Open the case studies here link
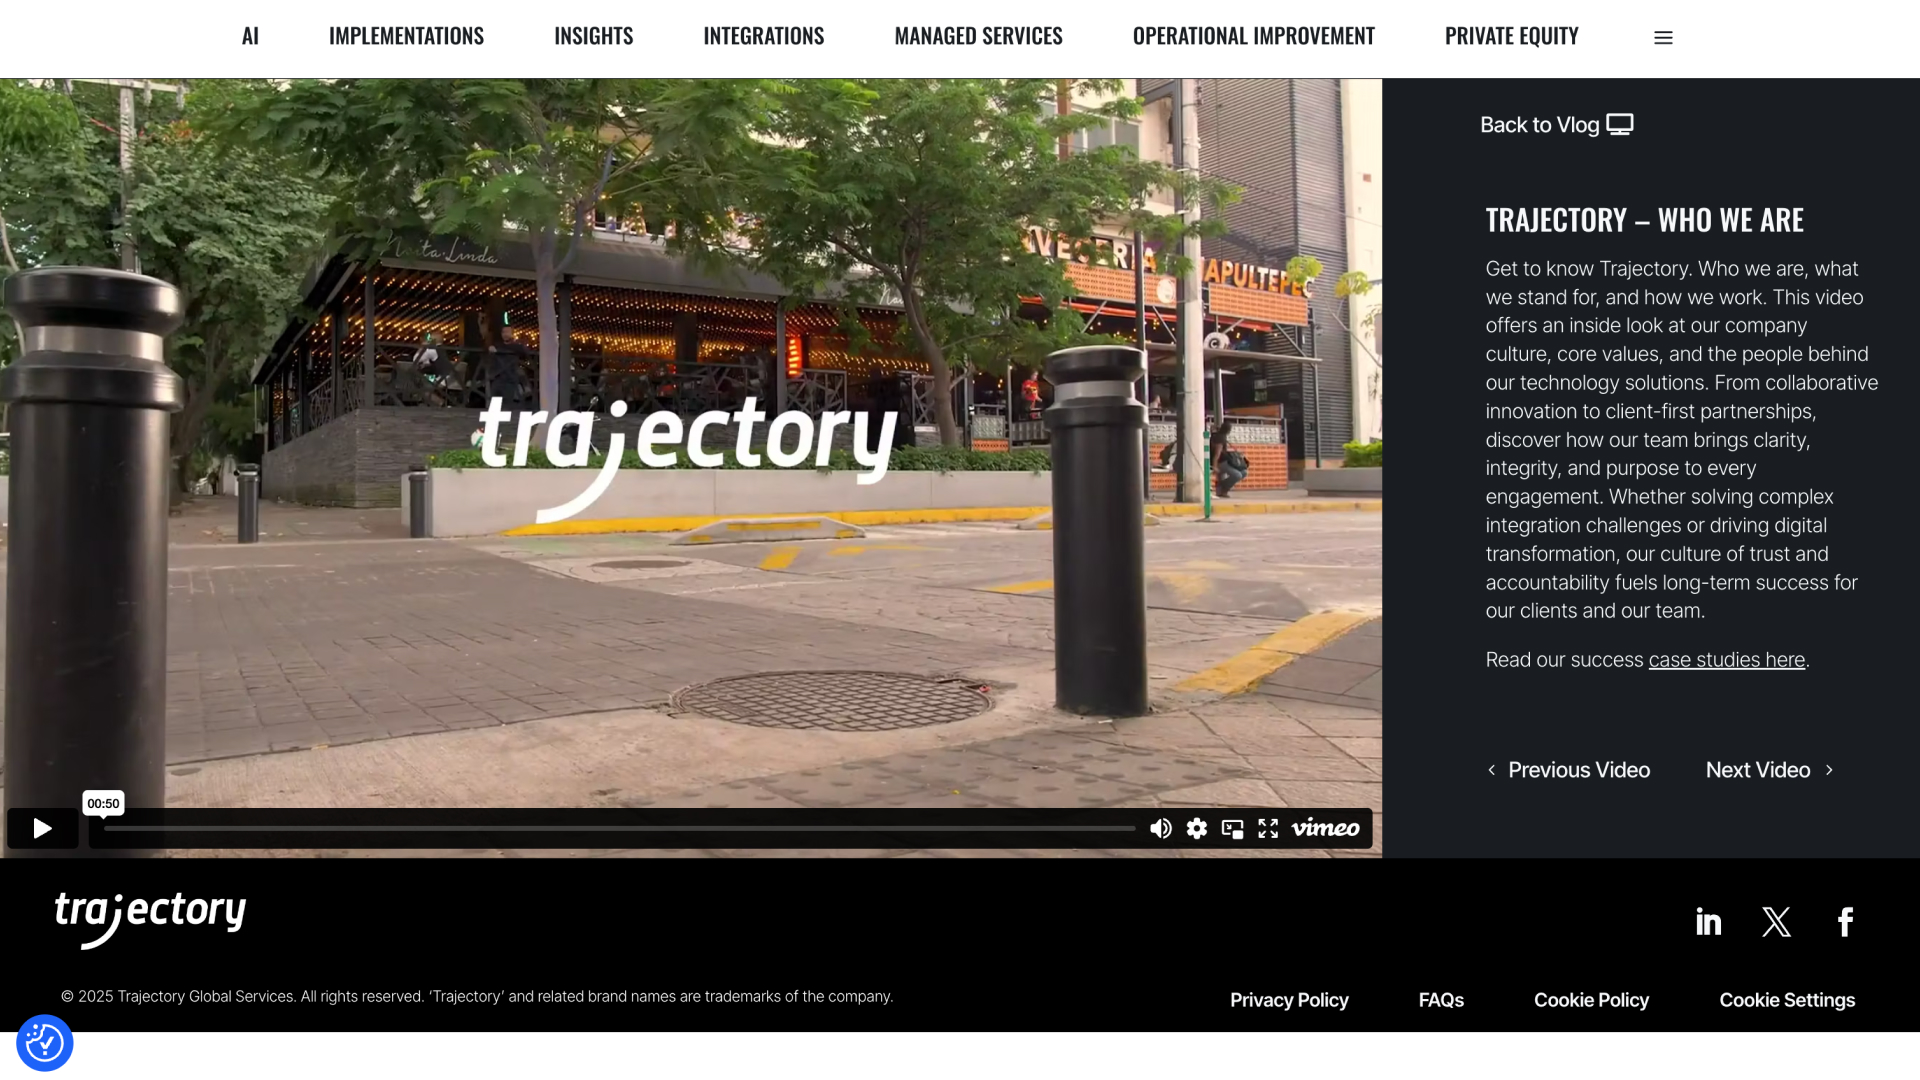The width and height of the screenshot is (1920, 1080). [x=1726, y=660]
